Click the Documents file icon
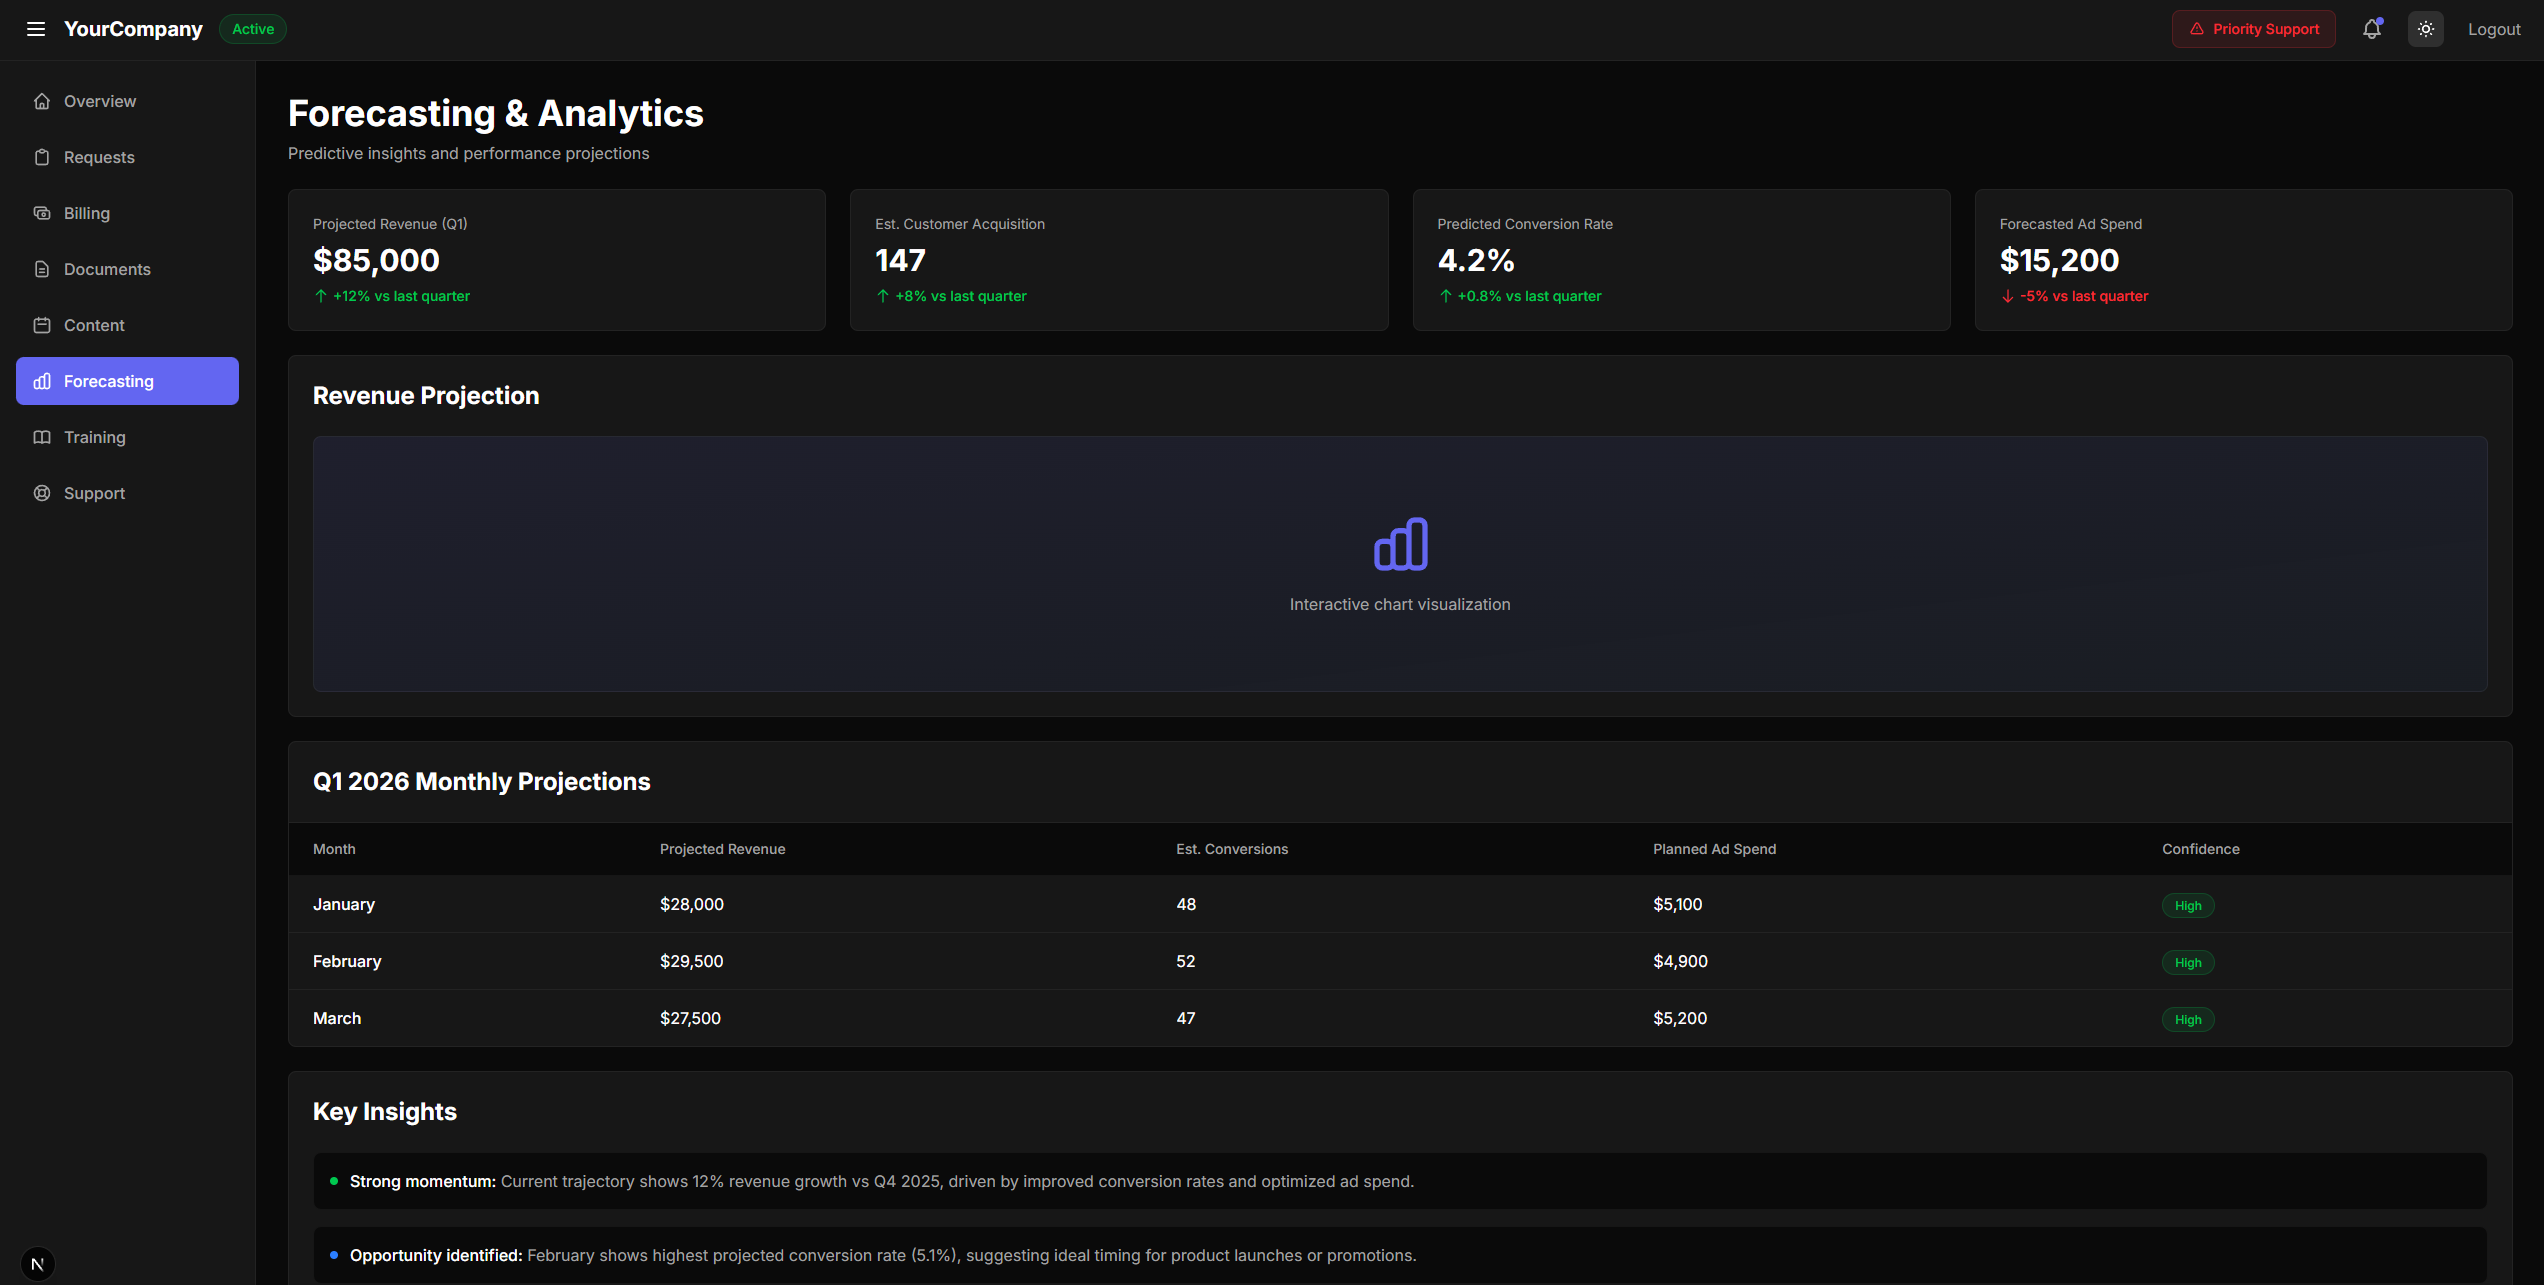Screen dimensions: 2544x1285 point(42,269)
